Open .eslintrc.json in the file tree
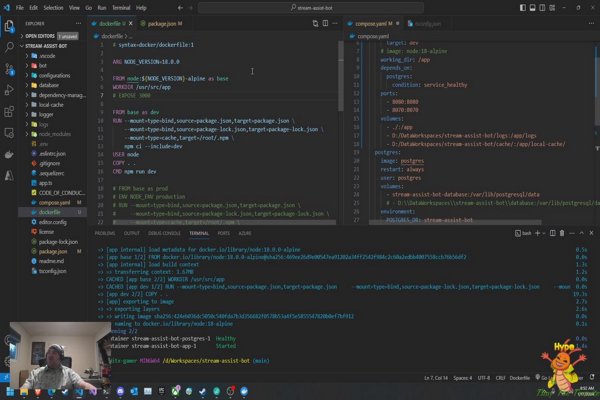 (52, 153)
